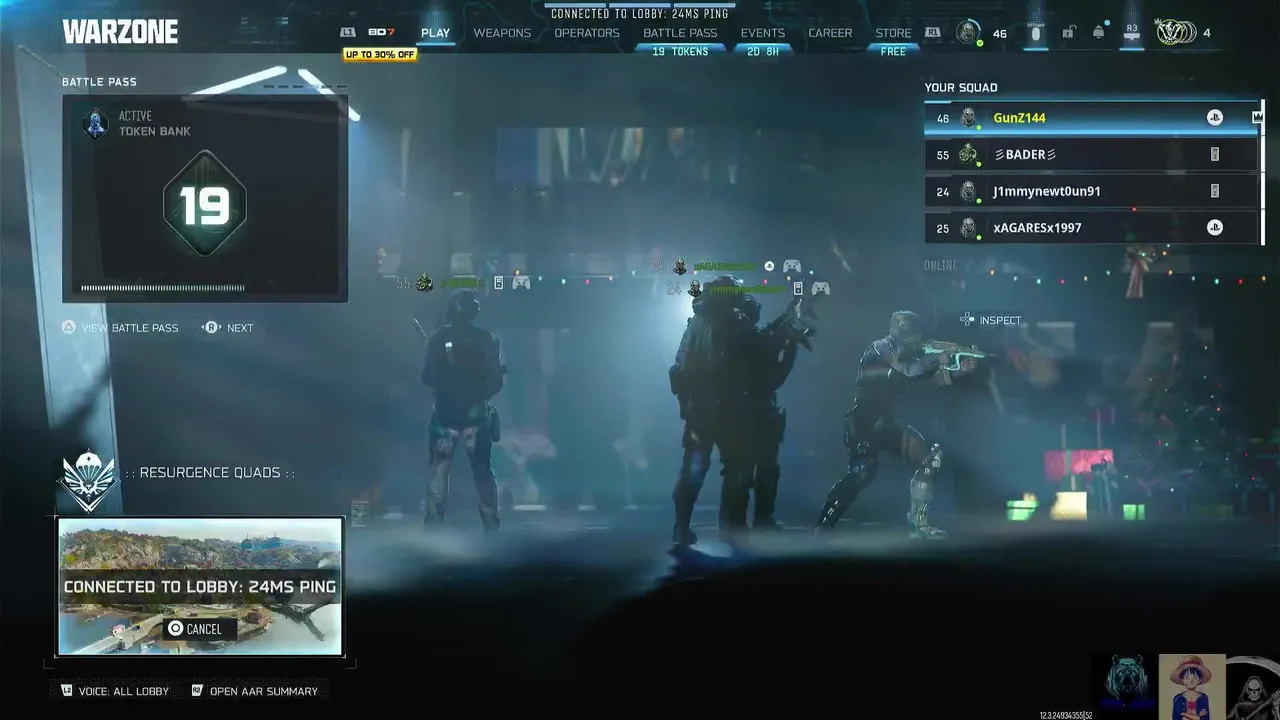Click the 'CONNECTED TO LOBBY' status text at the top

[640, 14]
